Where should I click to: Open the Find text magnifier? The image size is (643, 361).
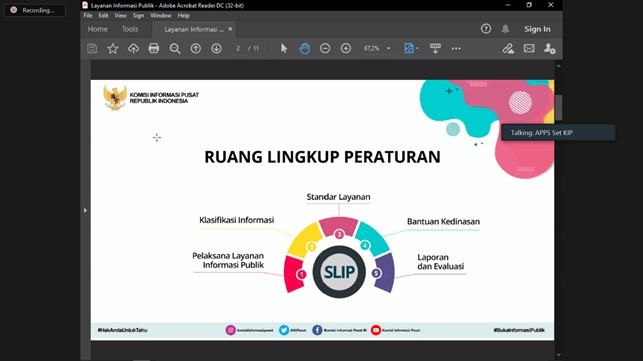(175, 48)
